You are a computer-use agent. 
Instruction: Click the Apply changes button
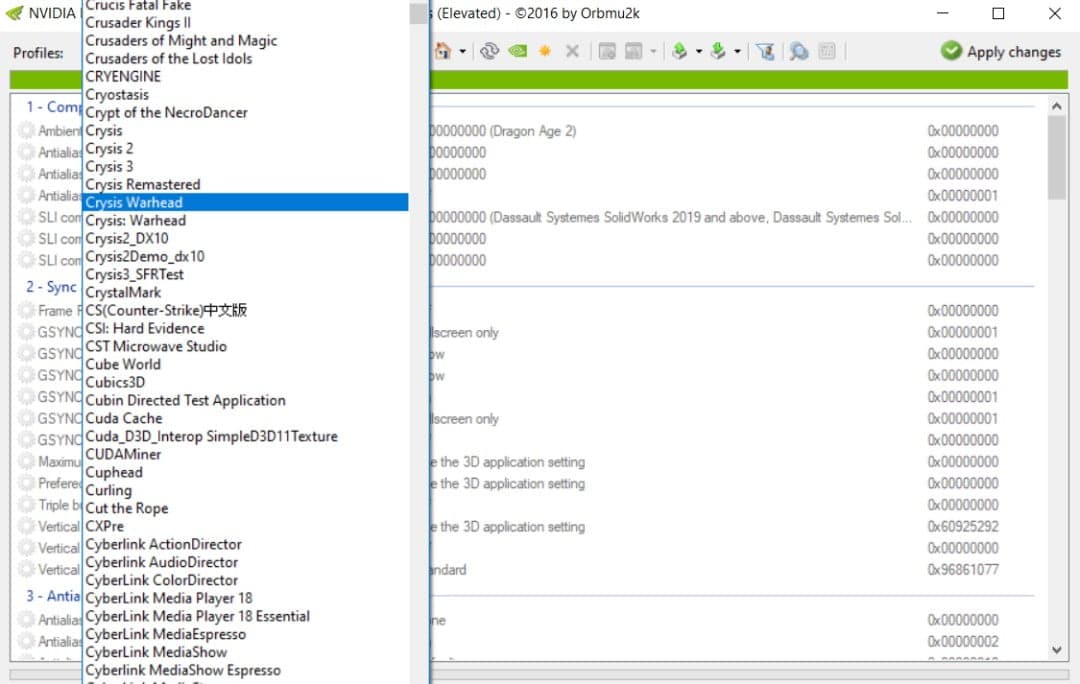coord(1001,51)
